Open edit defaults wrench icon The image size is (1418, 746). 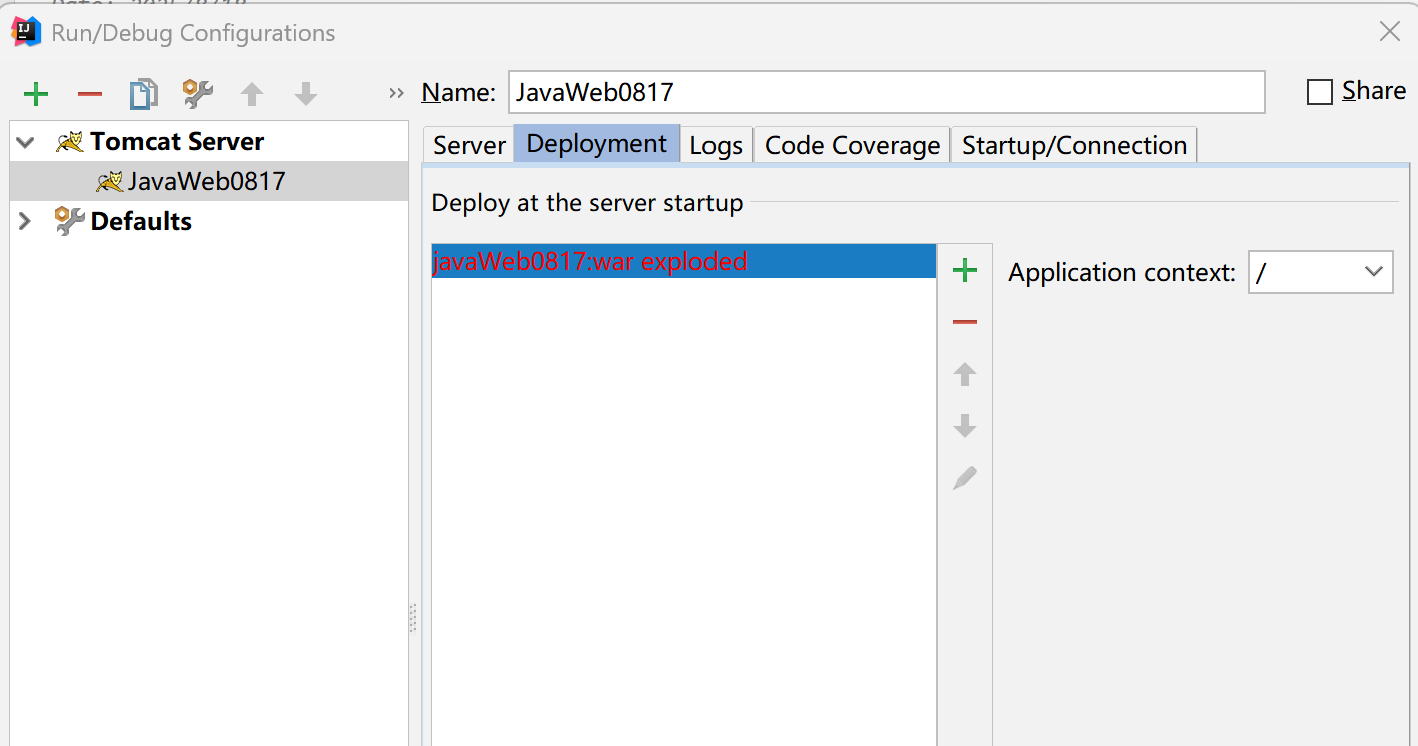pyautogui.click(x=198, y=94)
